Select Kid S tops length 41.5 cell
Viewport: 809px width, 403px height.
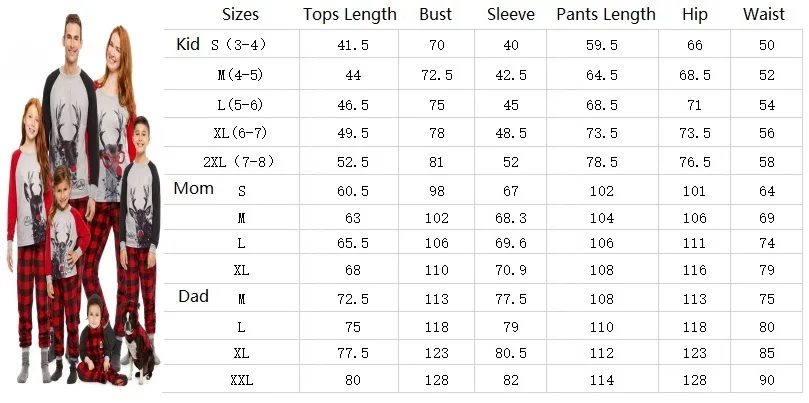353,45
